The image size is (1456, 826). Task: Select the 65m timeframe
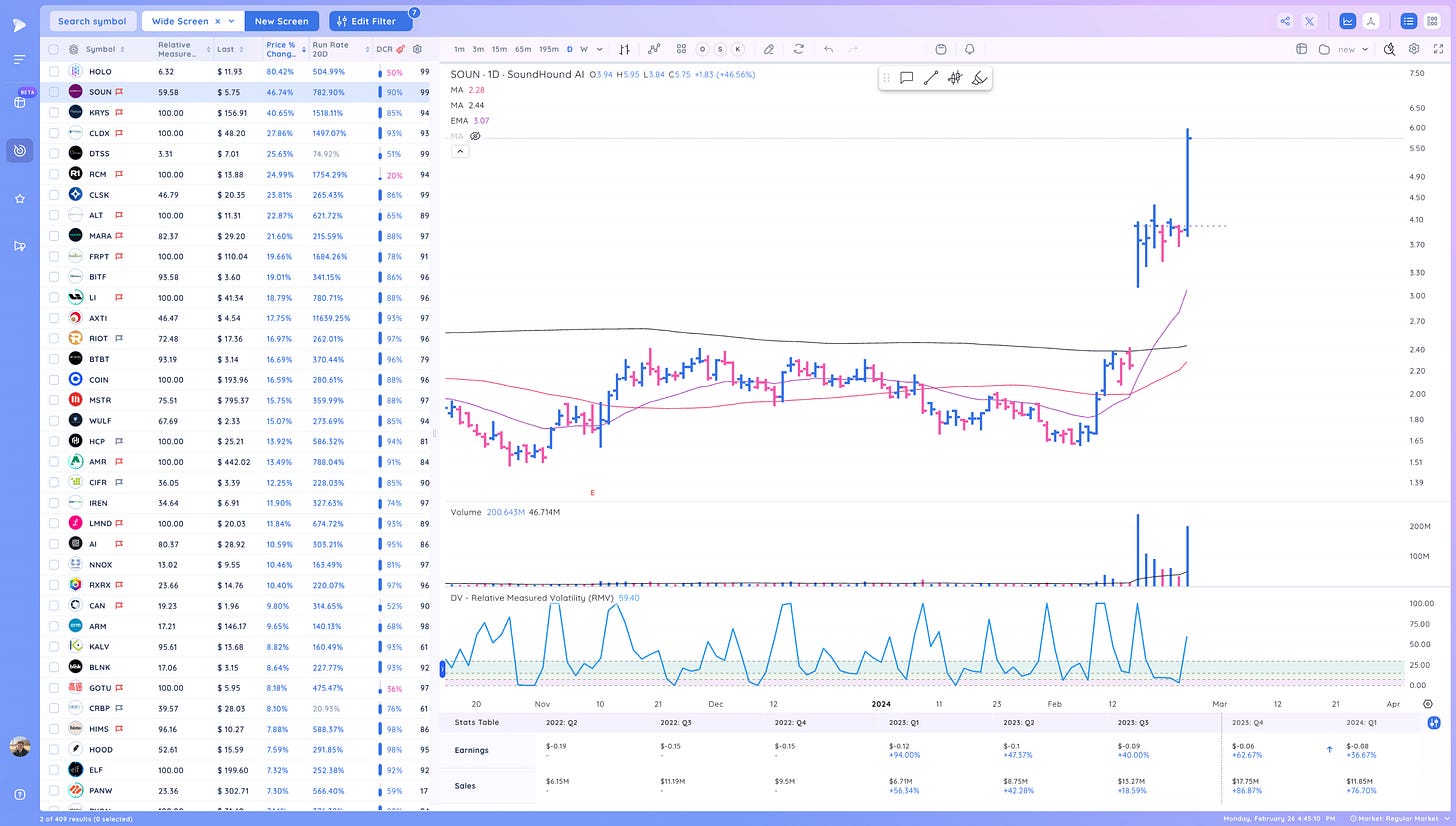(523, 49)
